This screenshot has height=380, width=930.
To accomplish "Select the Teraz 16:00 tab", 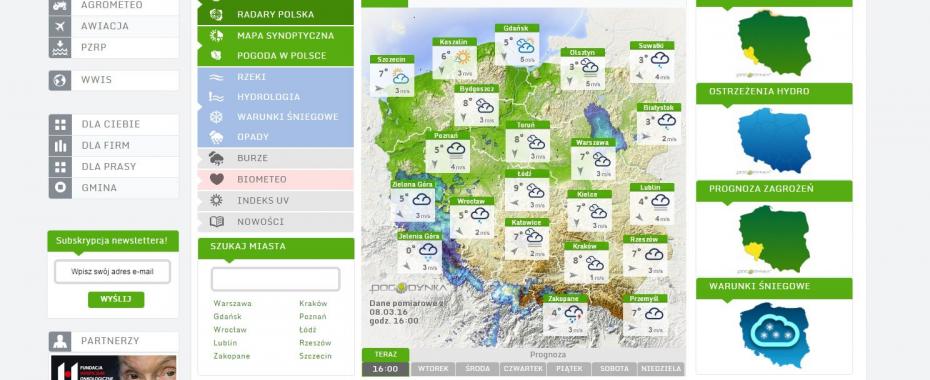I will pos(386,362).
